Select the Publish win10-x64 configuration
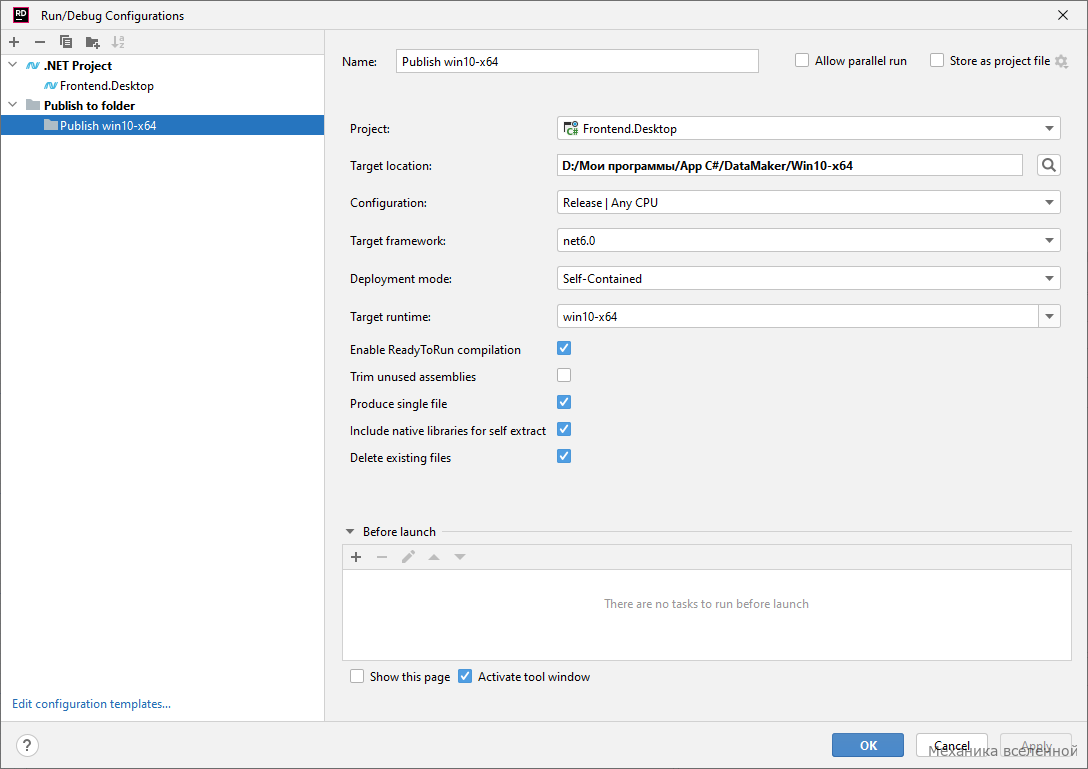1088x769 pixels. click(x=162, y=126)
